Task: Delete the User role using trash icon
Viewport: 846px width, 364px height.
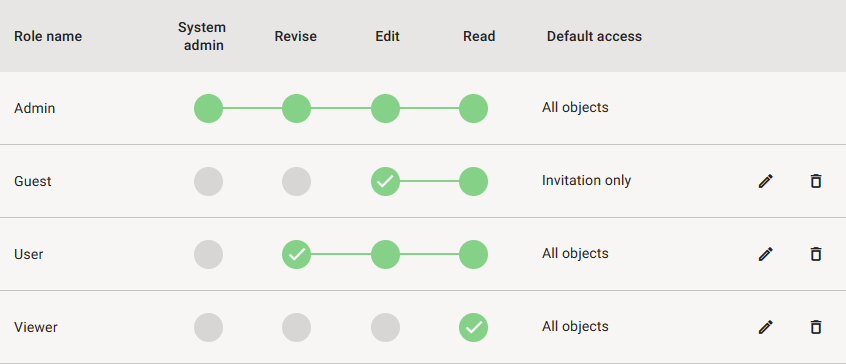Action: [816, 254]
